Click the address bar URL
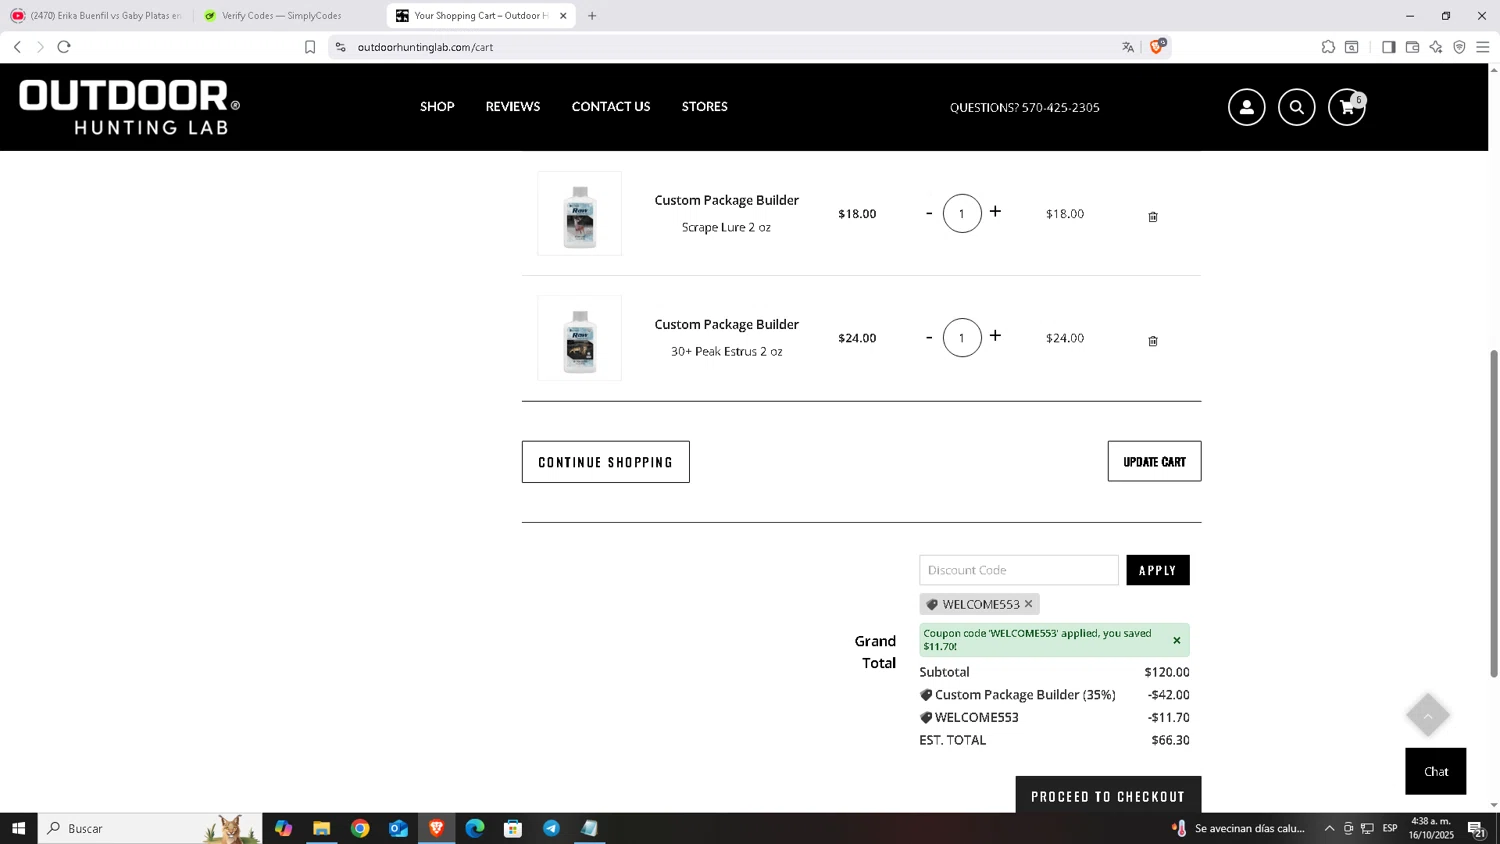The width and height of the screenshot is (1500, 844). [425, 47]
